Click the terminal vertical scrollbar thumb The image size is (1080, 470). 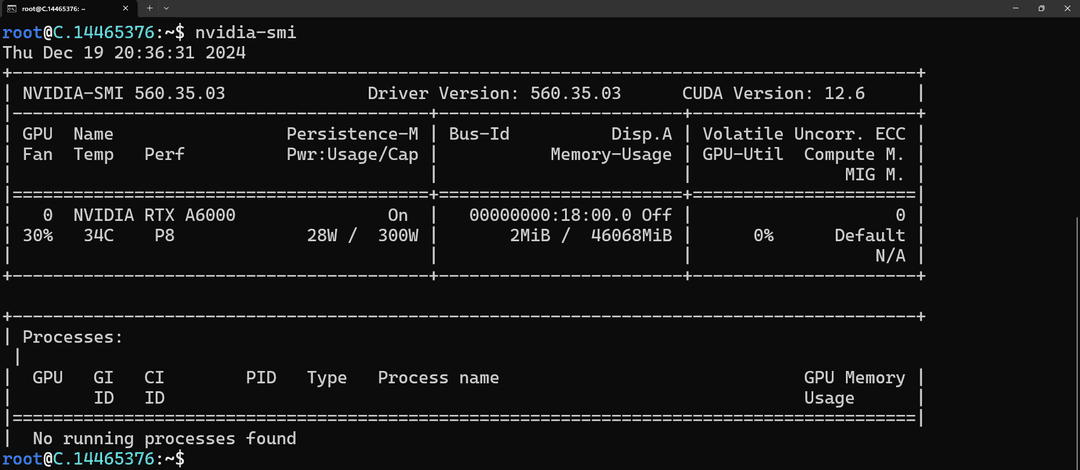pos(1077,341)
